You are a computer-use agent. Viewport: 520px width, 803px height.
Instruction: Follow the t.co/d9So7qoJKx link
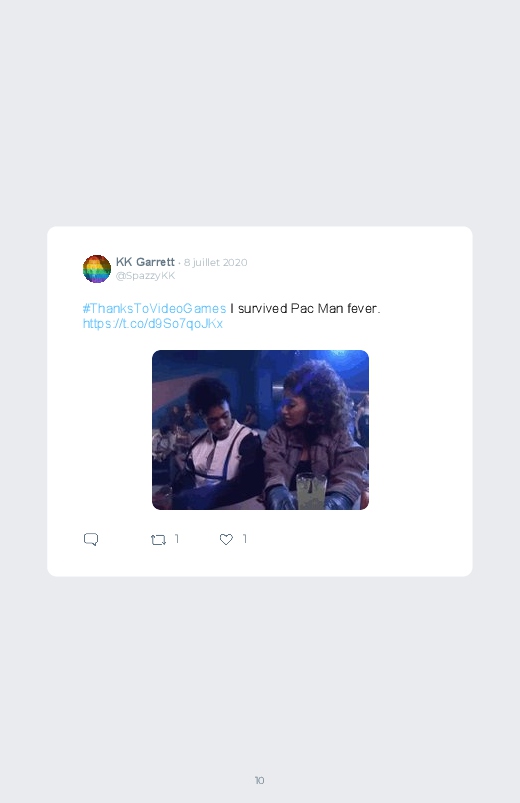point(153,324)
